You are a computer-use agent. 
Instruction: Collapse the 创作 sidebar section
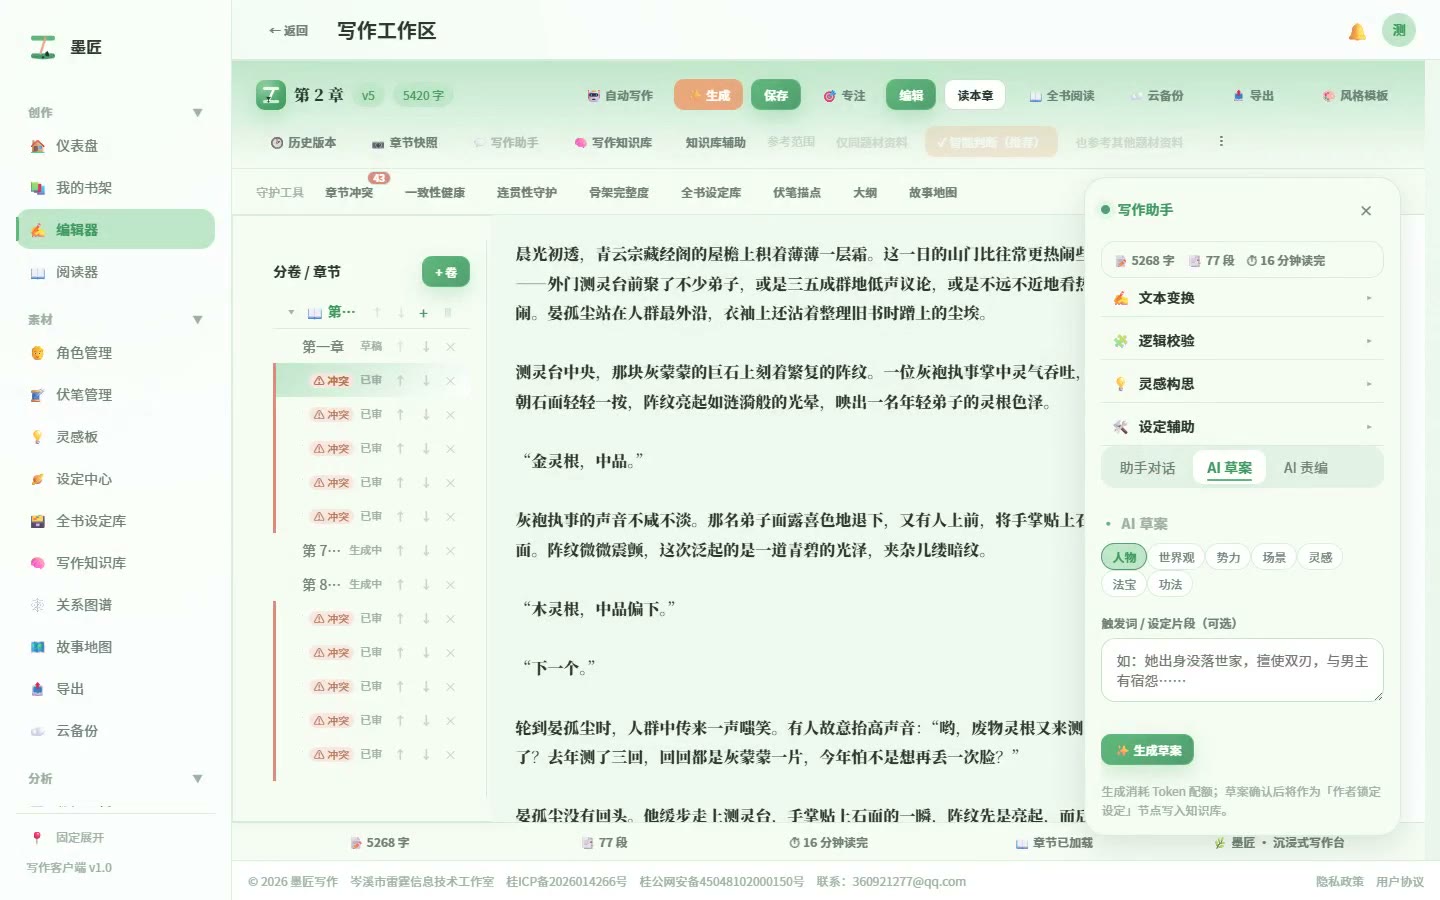tap(197, 113)
